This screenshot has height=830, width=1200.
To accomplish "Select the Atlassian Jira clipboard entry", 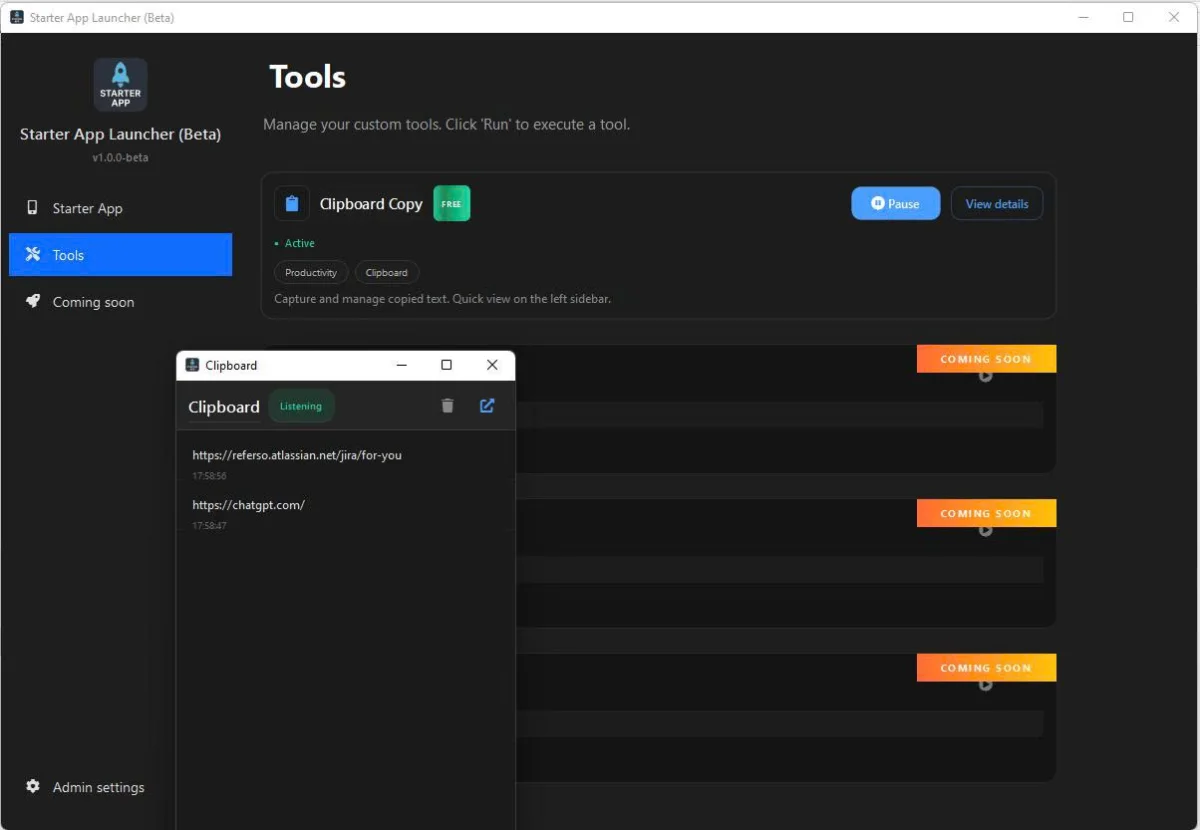I will pyautogui.click(x=297, y=455).
